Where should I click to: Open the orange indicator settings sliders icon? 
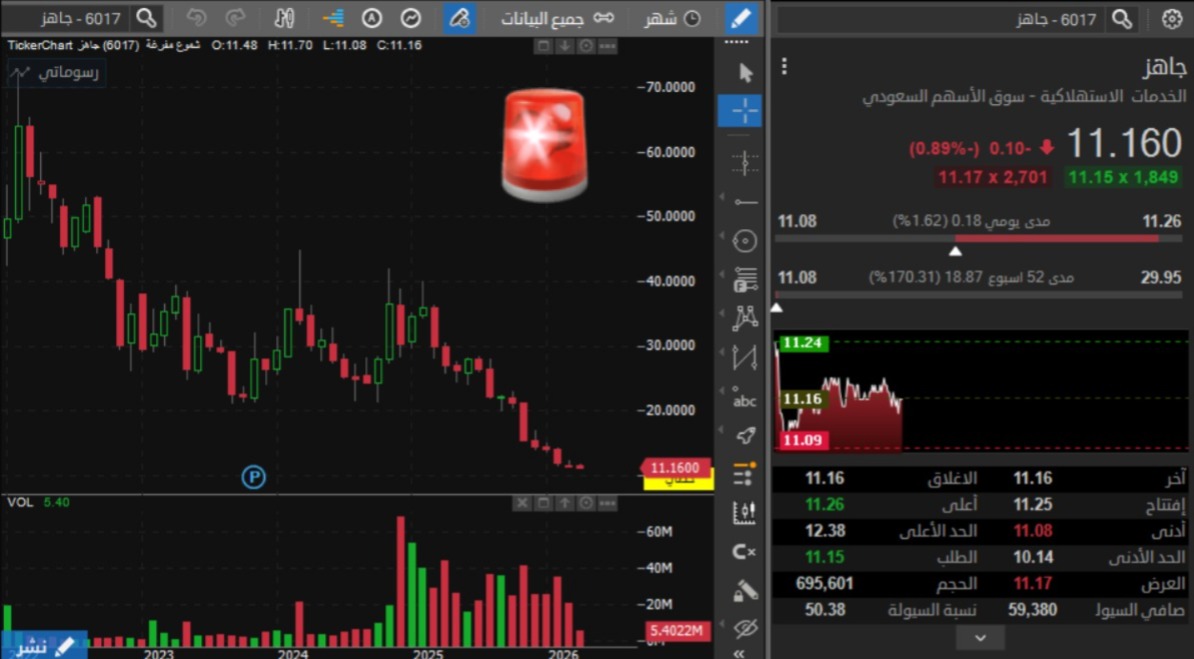[745, 474]
